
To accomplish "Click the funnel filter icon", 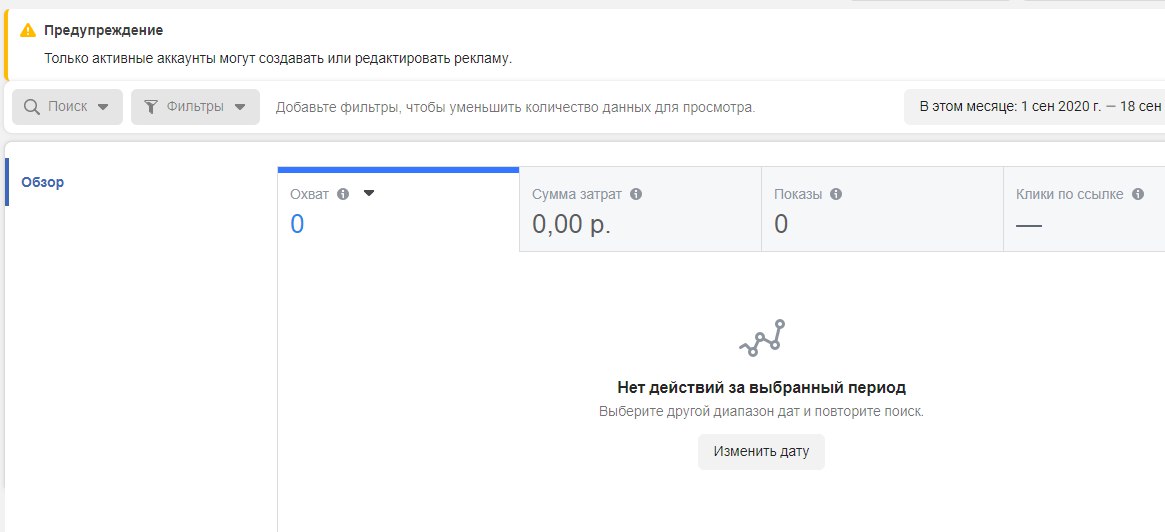I will point(150,107).
